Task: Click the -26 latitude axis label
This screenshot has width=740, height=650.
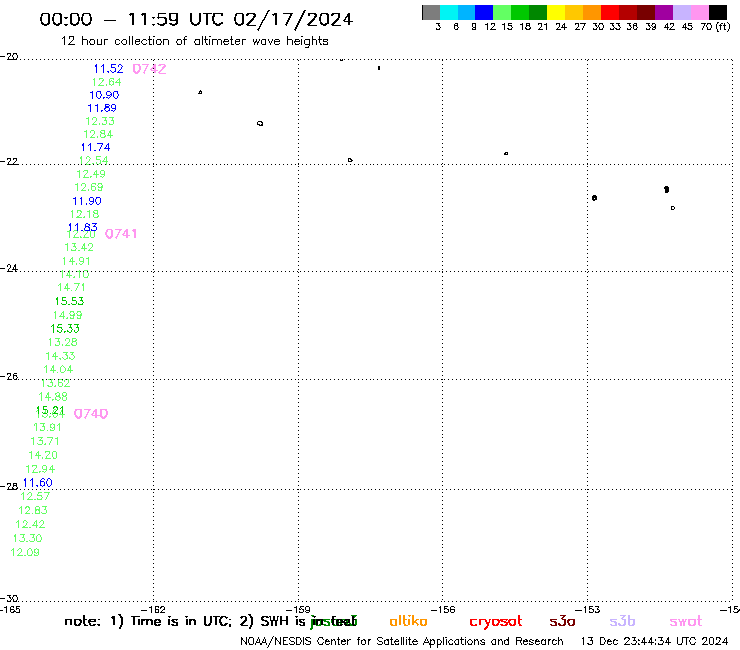Action: coord(9,376)
